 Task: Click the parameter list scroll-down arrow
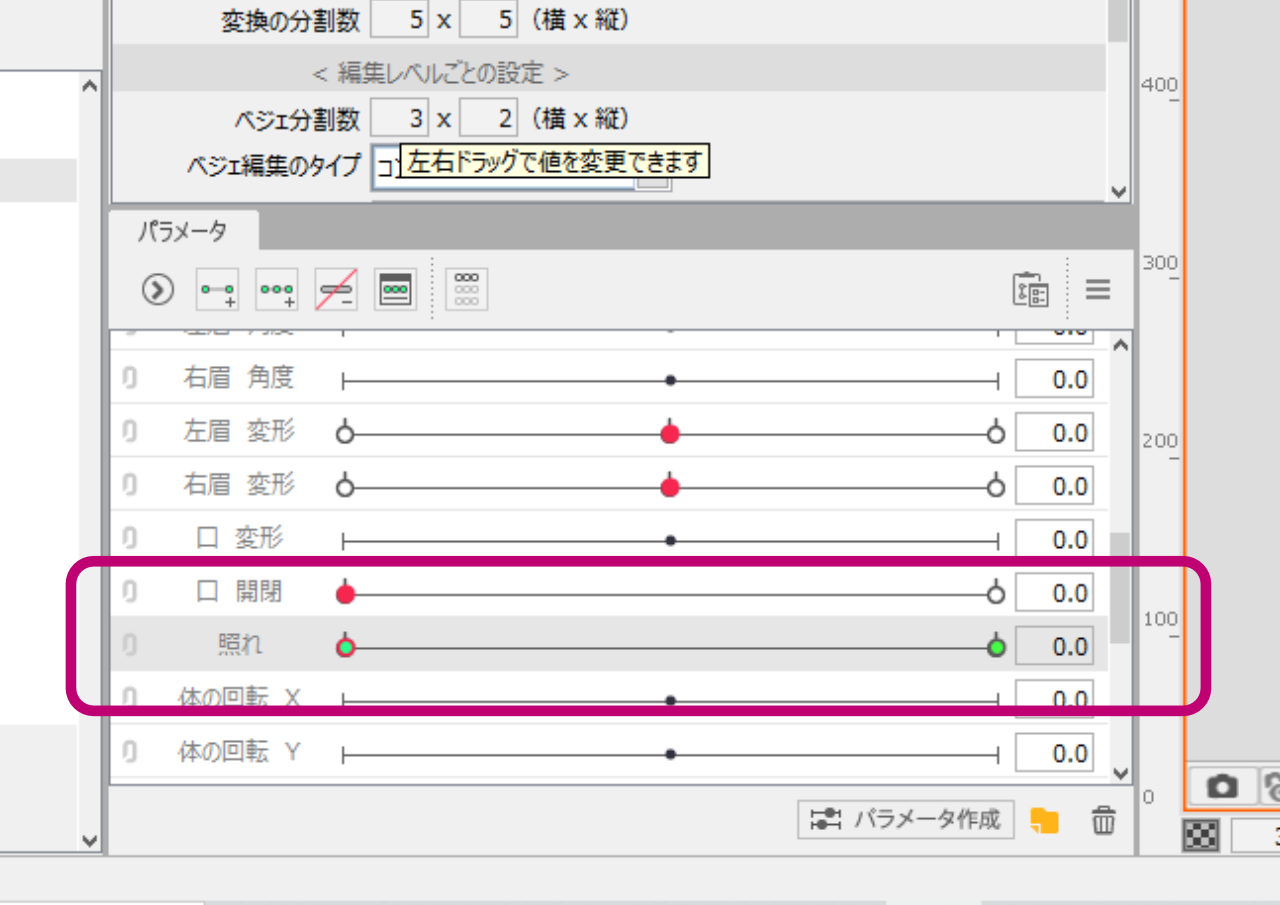pos(1120,772)
